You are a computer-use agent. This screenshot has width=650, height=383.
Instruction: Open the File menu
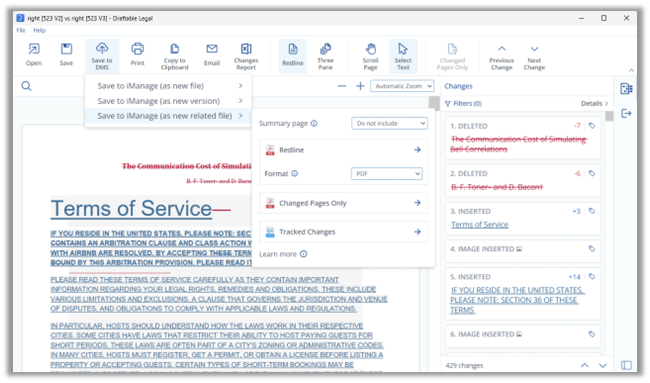[21, 30]
